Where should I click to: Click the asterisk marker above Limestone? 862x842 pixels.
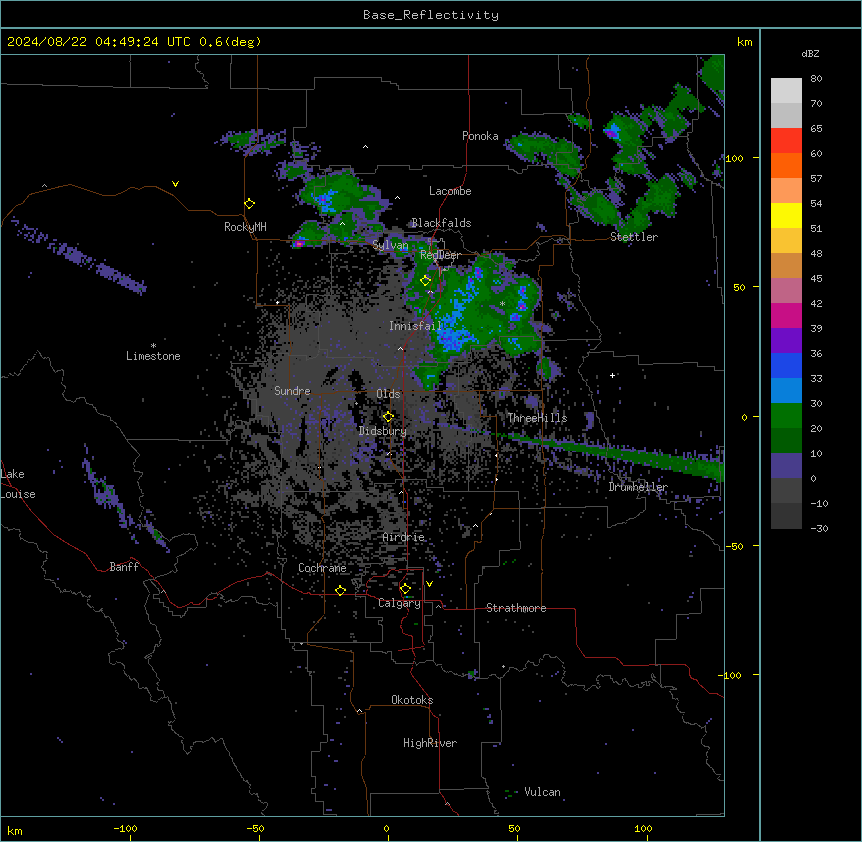(x=153, y=346)
